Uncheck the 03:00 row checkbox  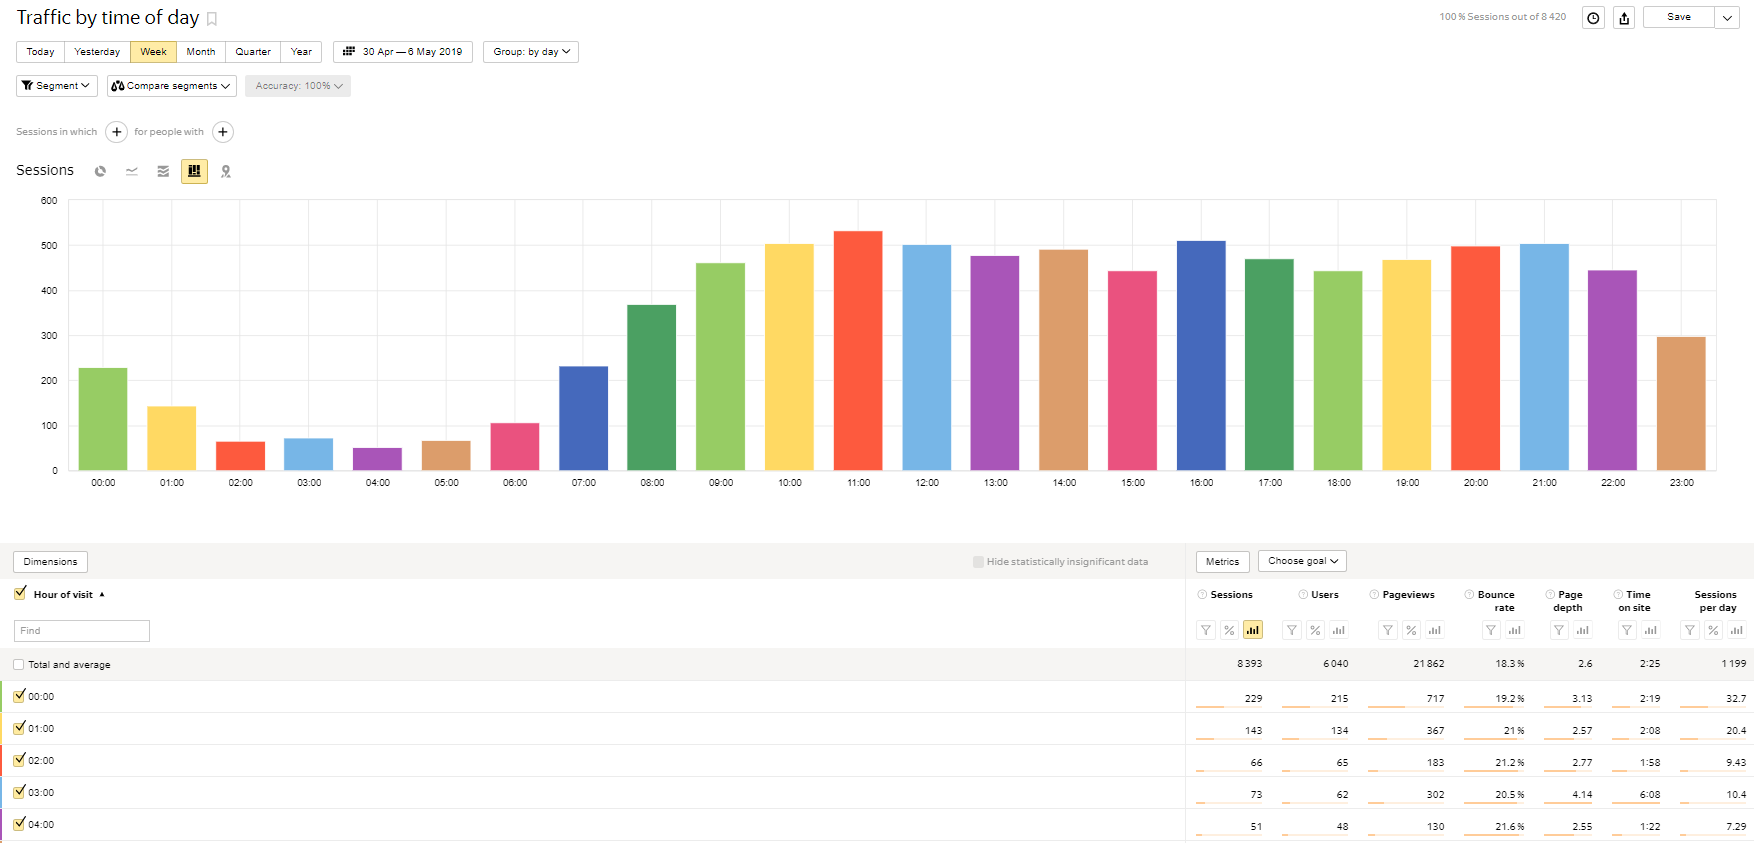19,792
